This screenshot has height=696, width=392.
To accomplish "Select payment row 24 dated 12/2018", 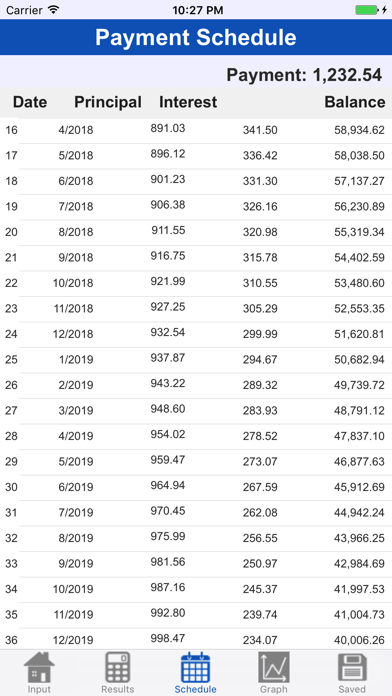I will (196, 334).
